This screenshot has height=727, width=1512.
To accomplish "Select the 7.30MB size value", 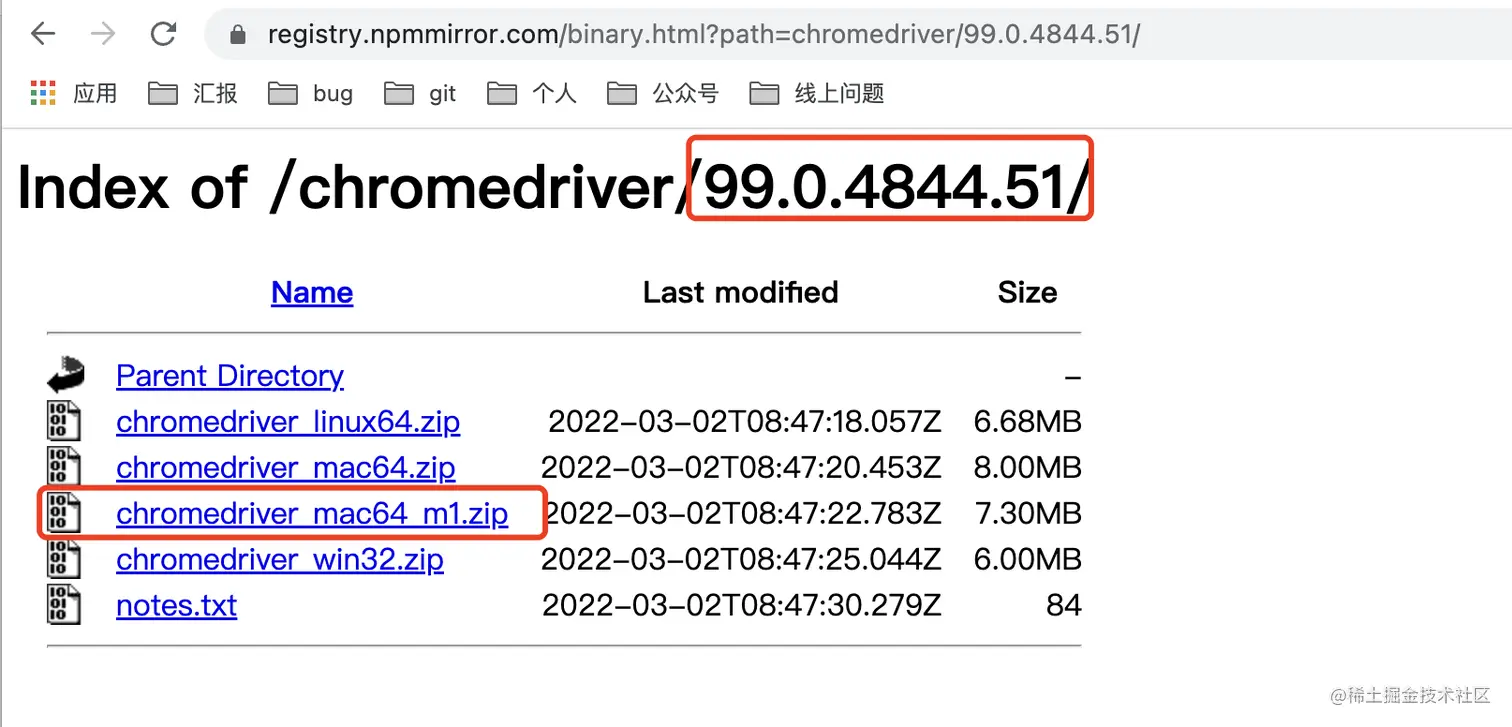I will coord(1028,514).
